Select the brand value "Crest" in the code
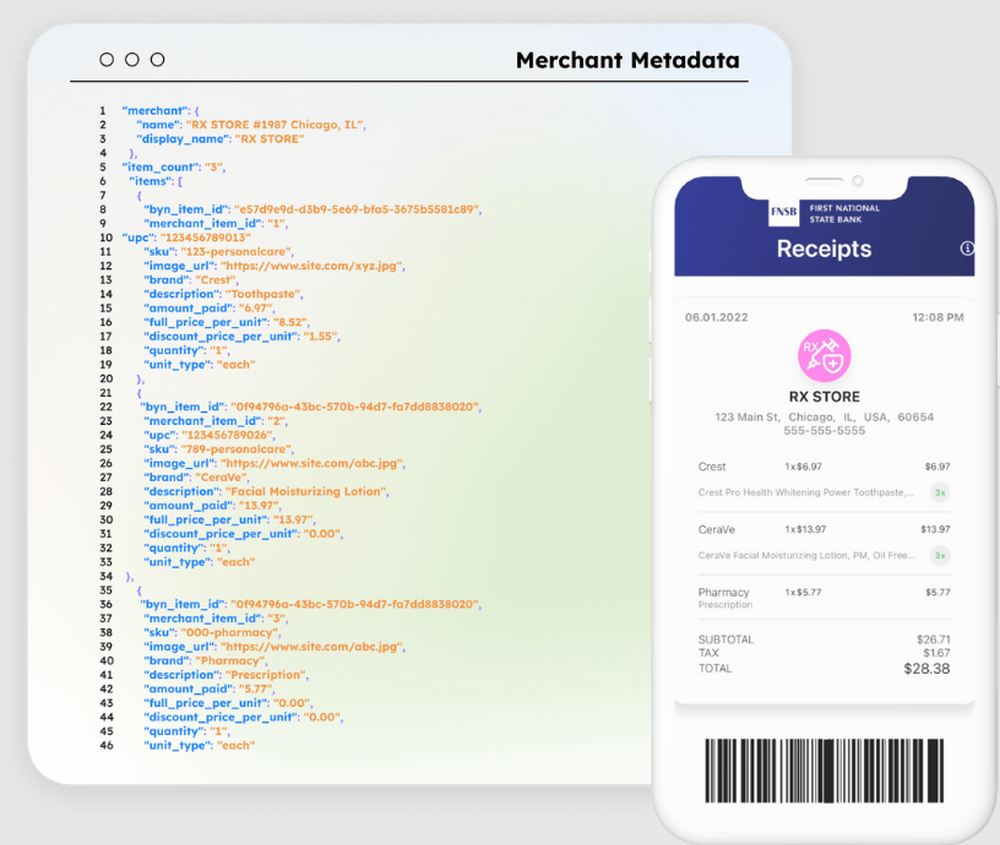 click(x=216, y=280)
